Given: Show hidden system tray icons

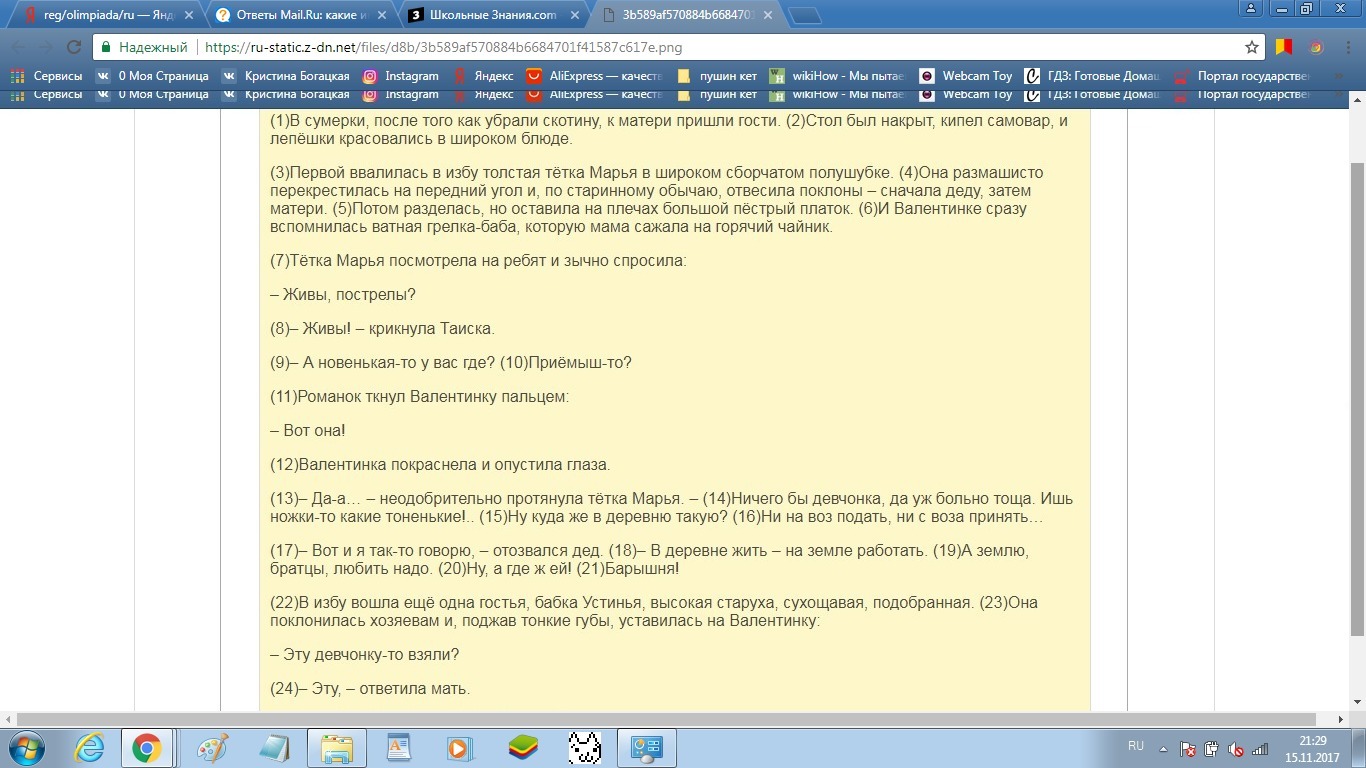Looking at the screenshot, I should (x=1161, y=748).
